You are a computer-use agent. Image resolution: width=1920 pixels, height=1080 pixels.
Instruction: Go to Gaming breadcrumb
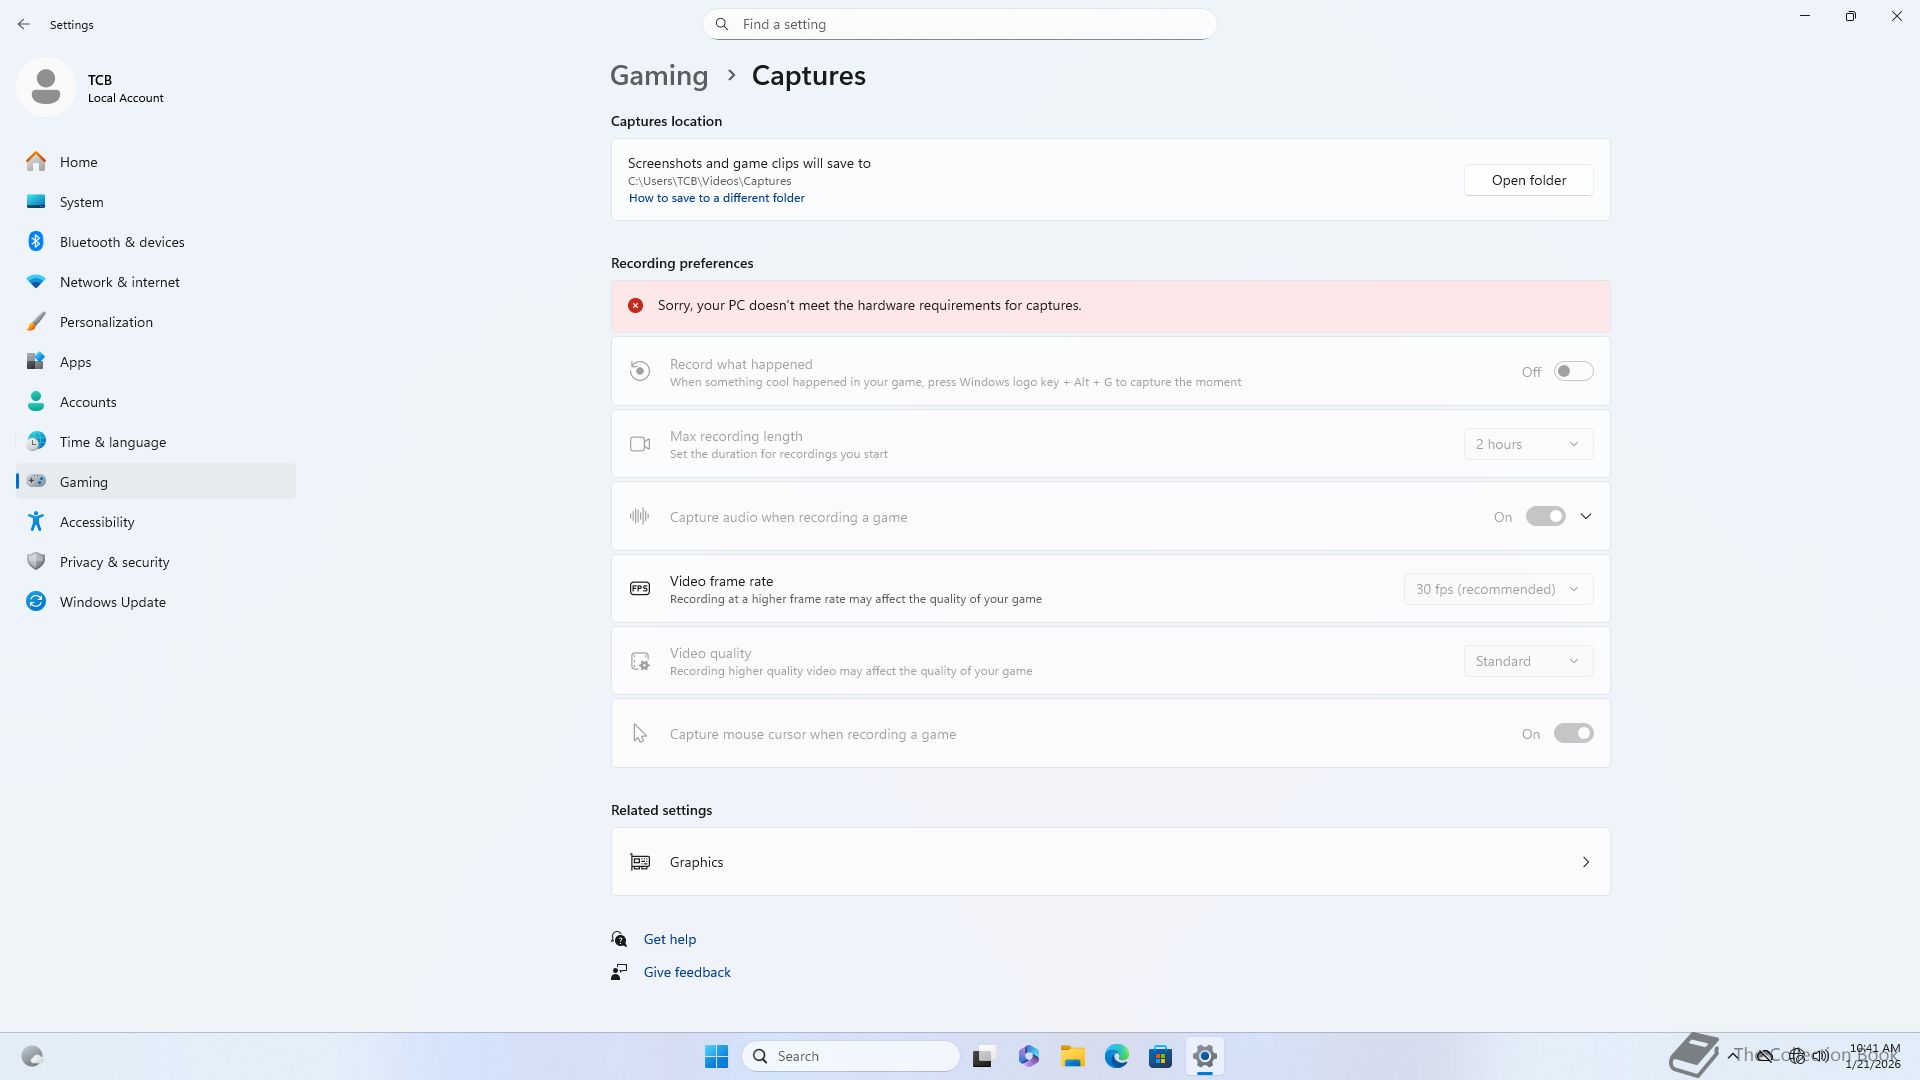click(659, 76)
